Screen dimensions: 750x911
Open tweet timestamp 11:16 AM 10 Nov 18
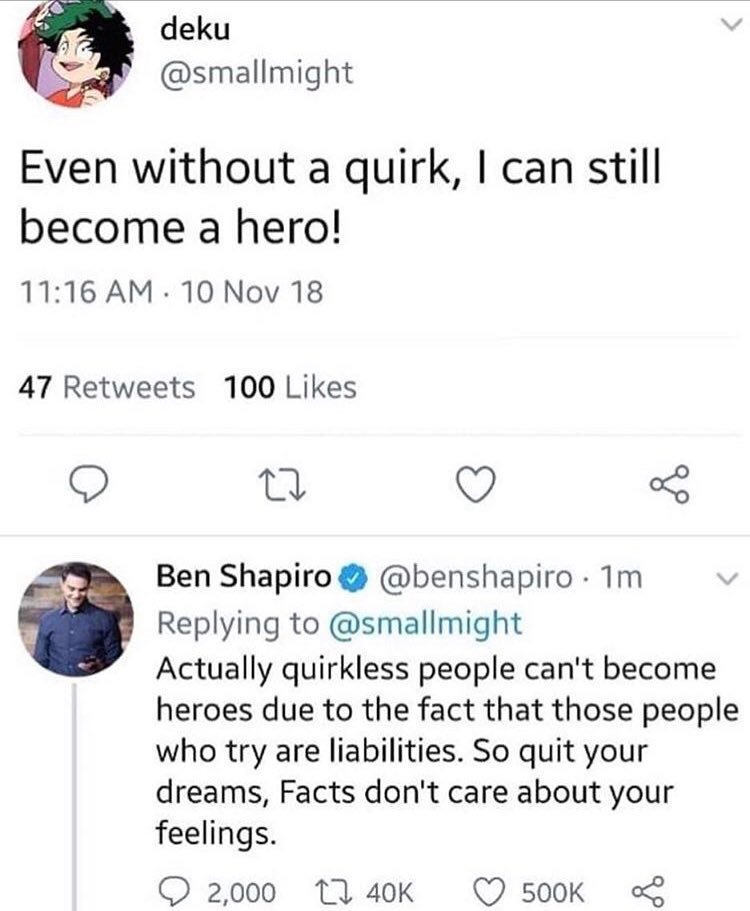click(171, 292)
